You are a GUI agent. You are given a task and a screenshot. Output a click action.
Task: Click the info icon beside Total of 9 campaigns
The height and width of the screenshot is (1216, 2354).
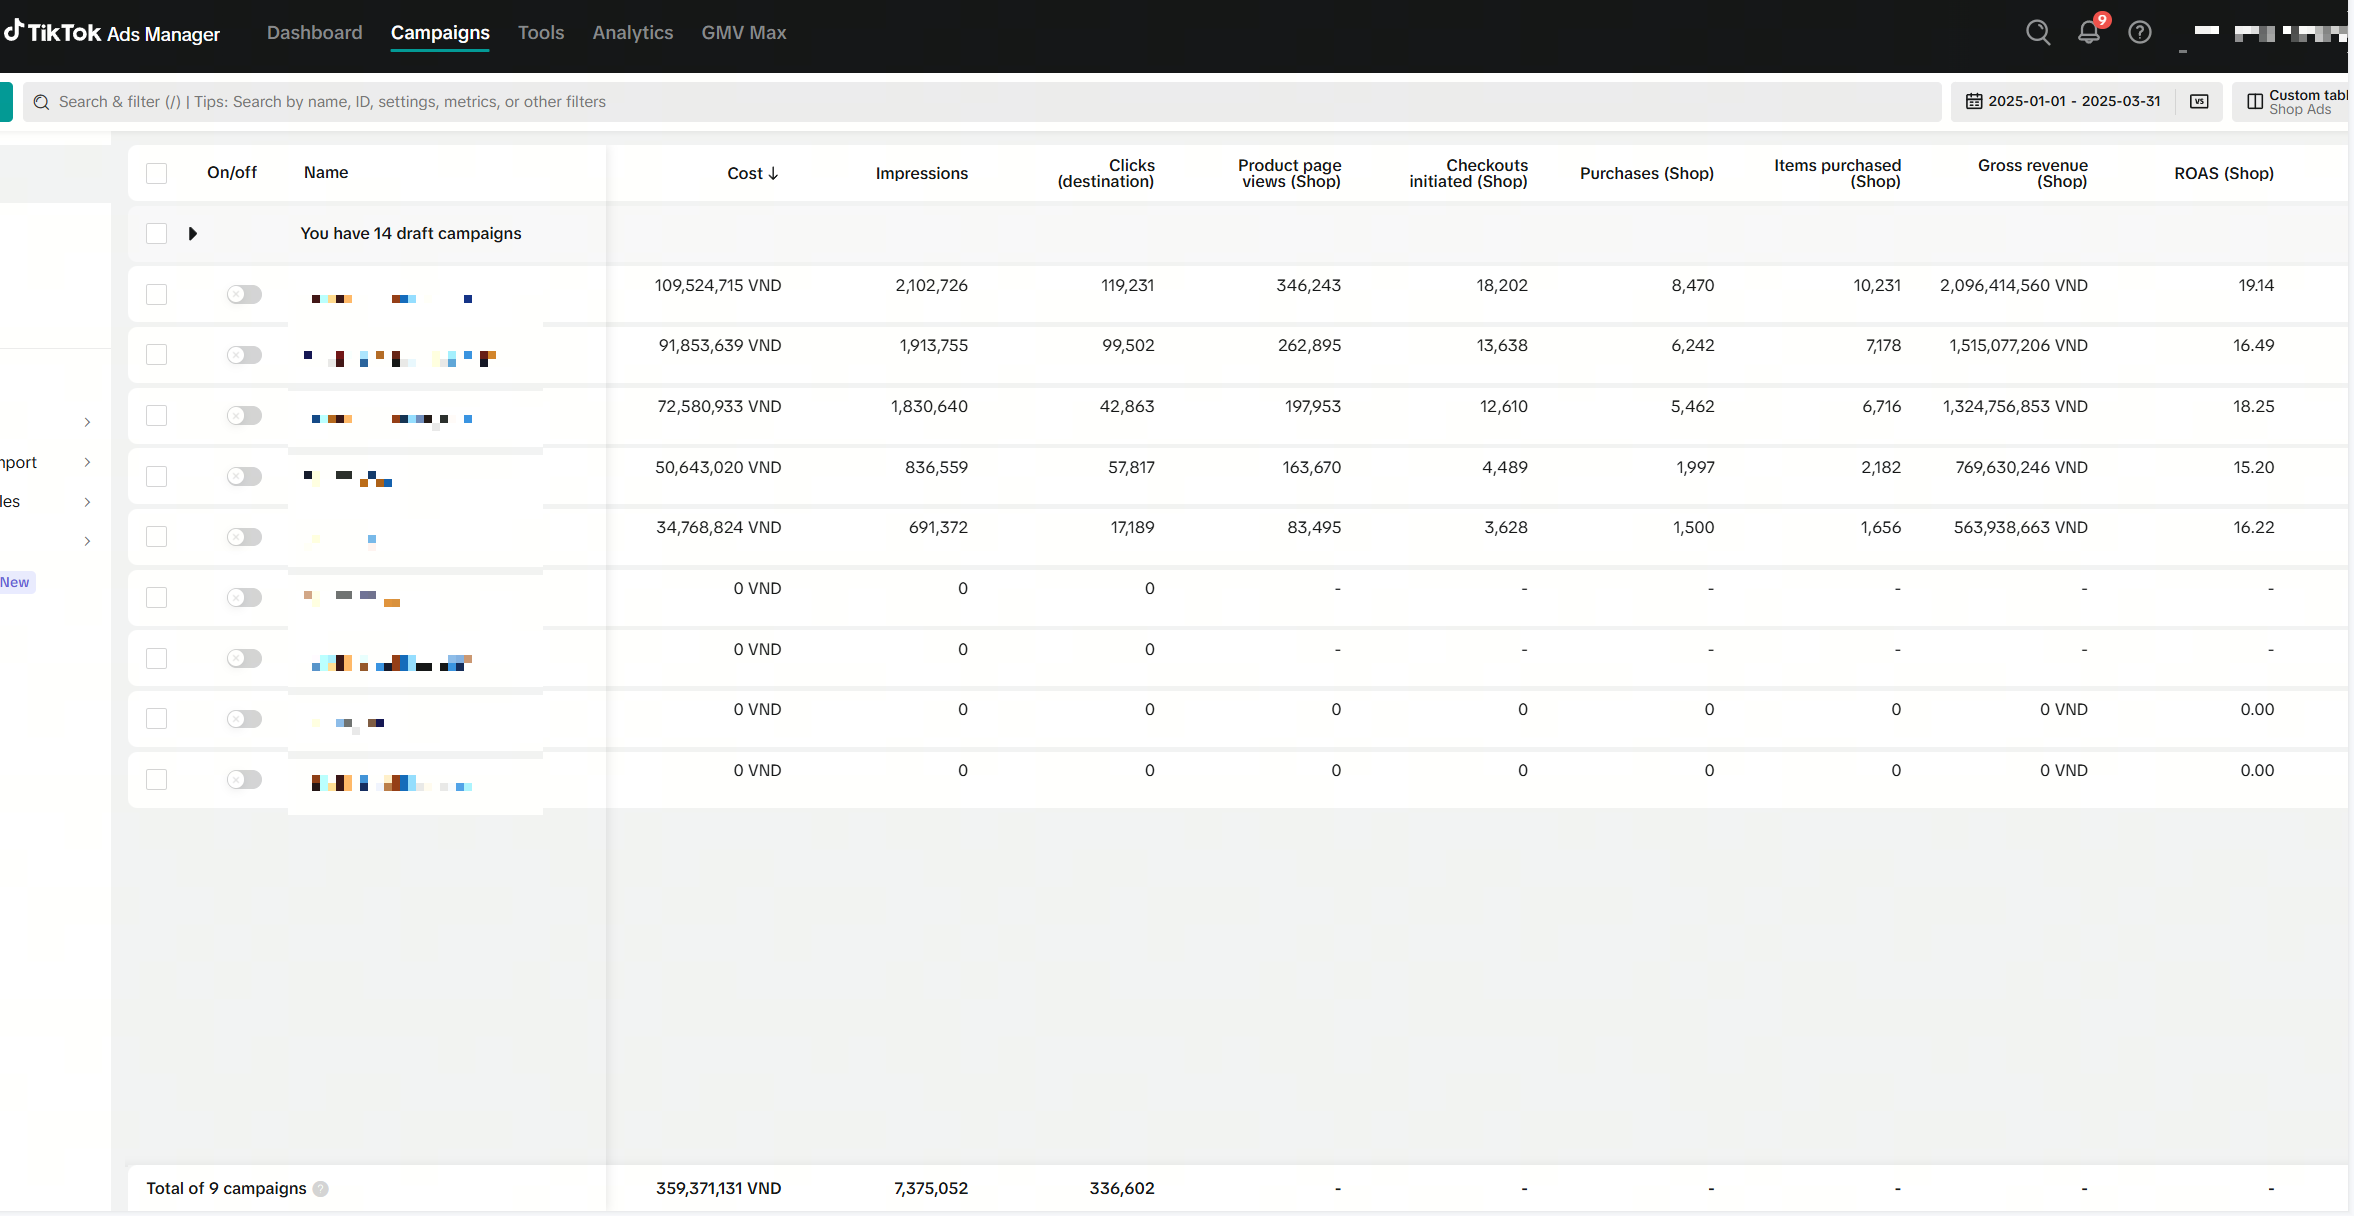coord(320,1189)
